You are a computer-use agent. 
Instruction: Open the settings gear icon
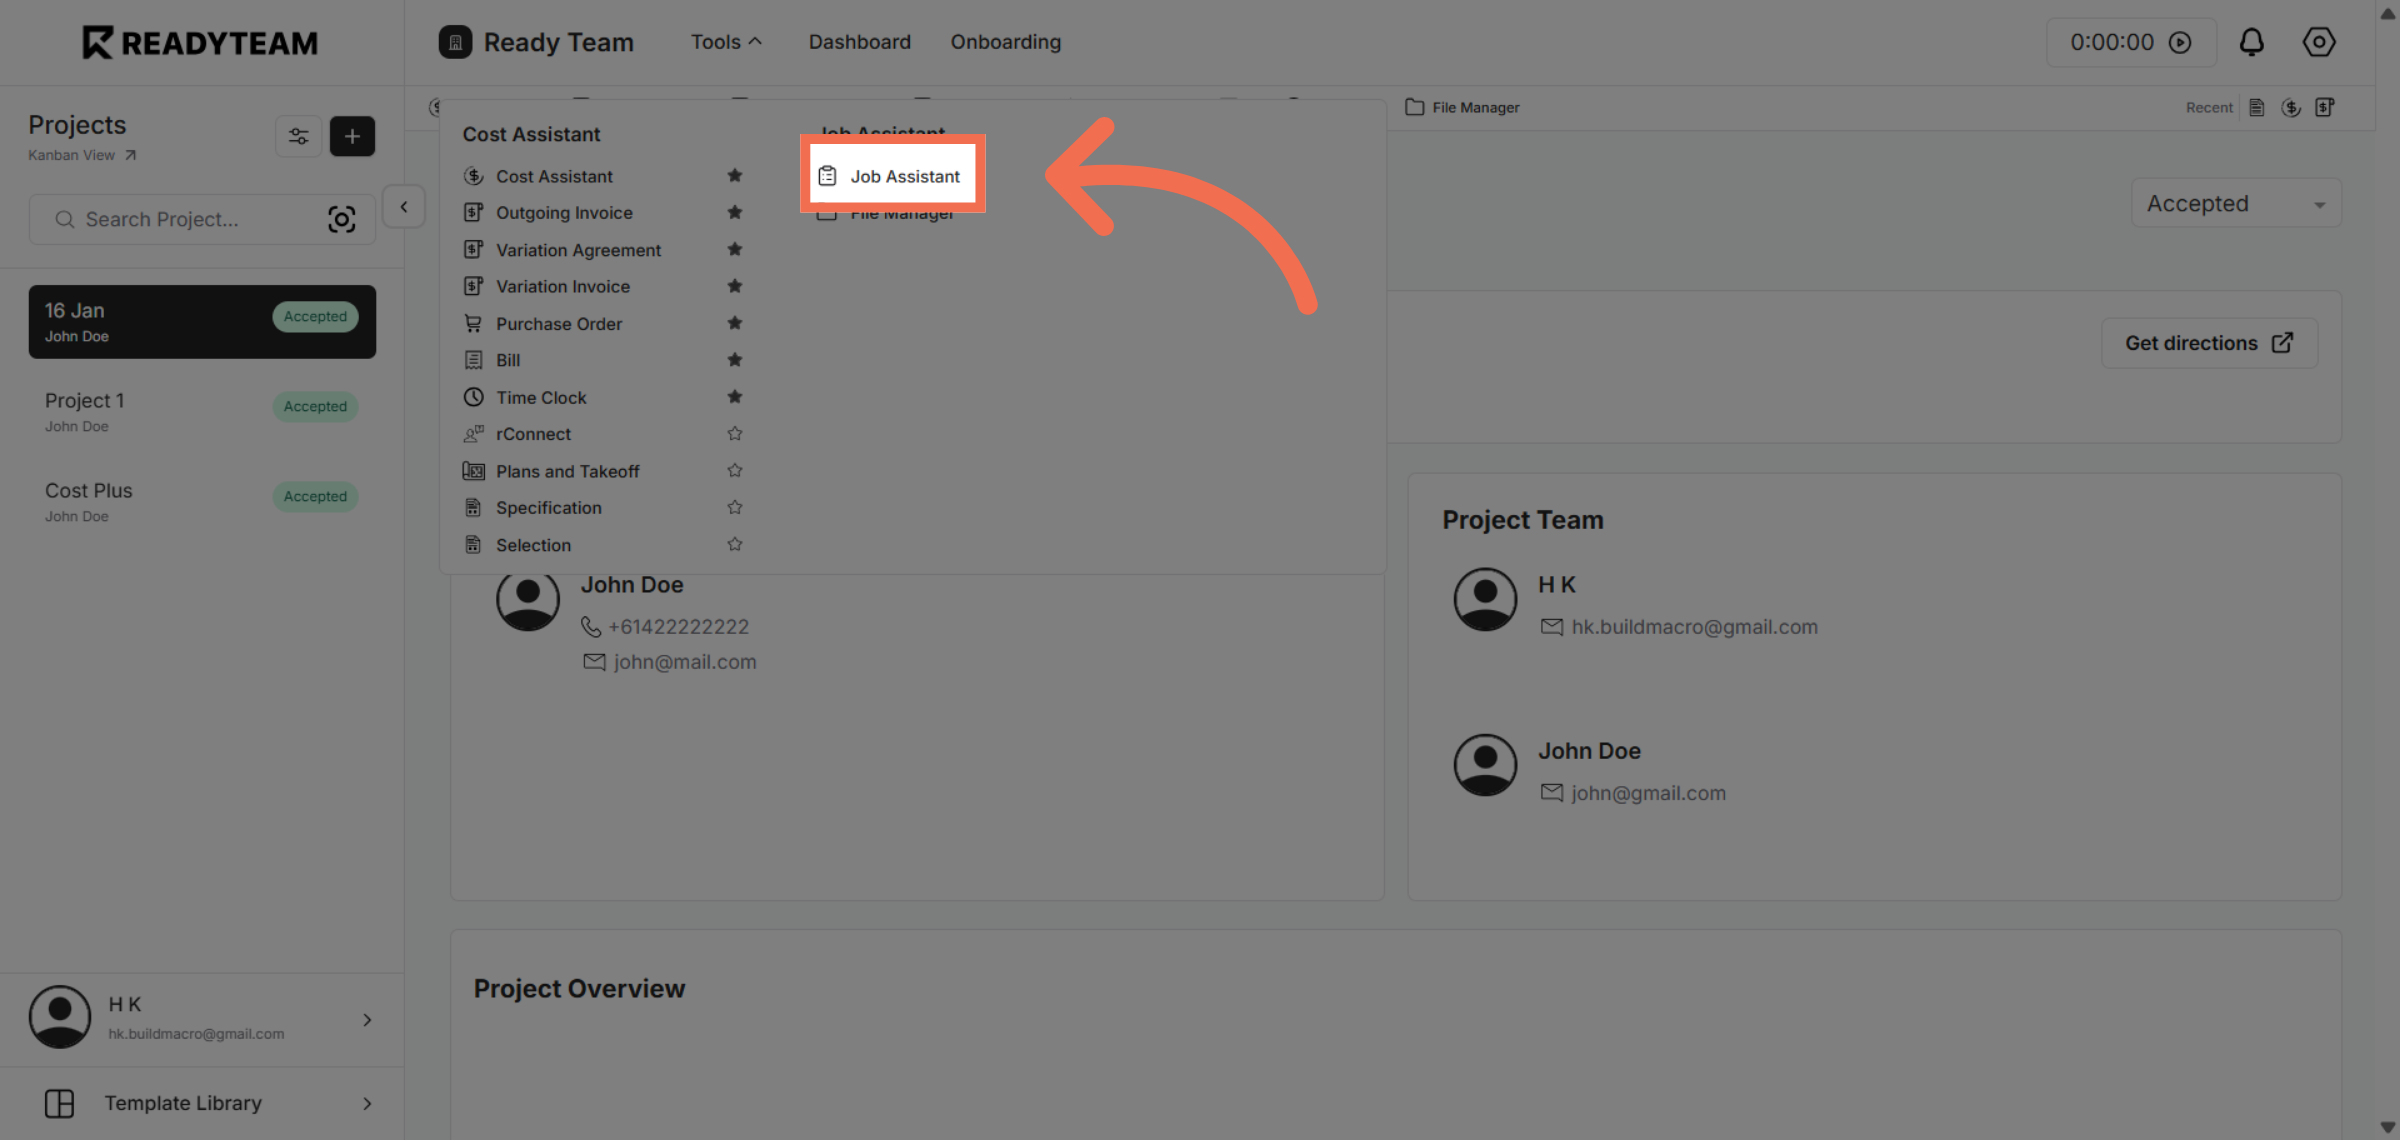[2319, 42]
